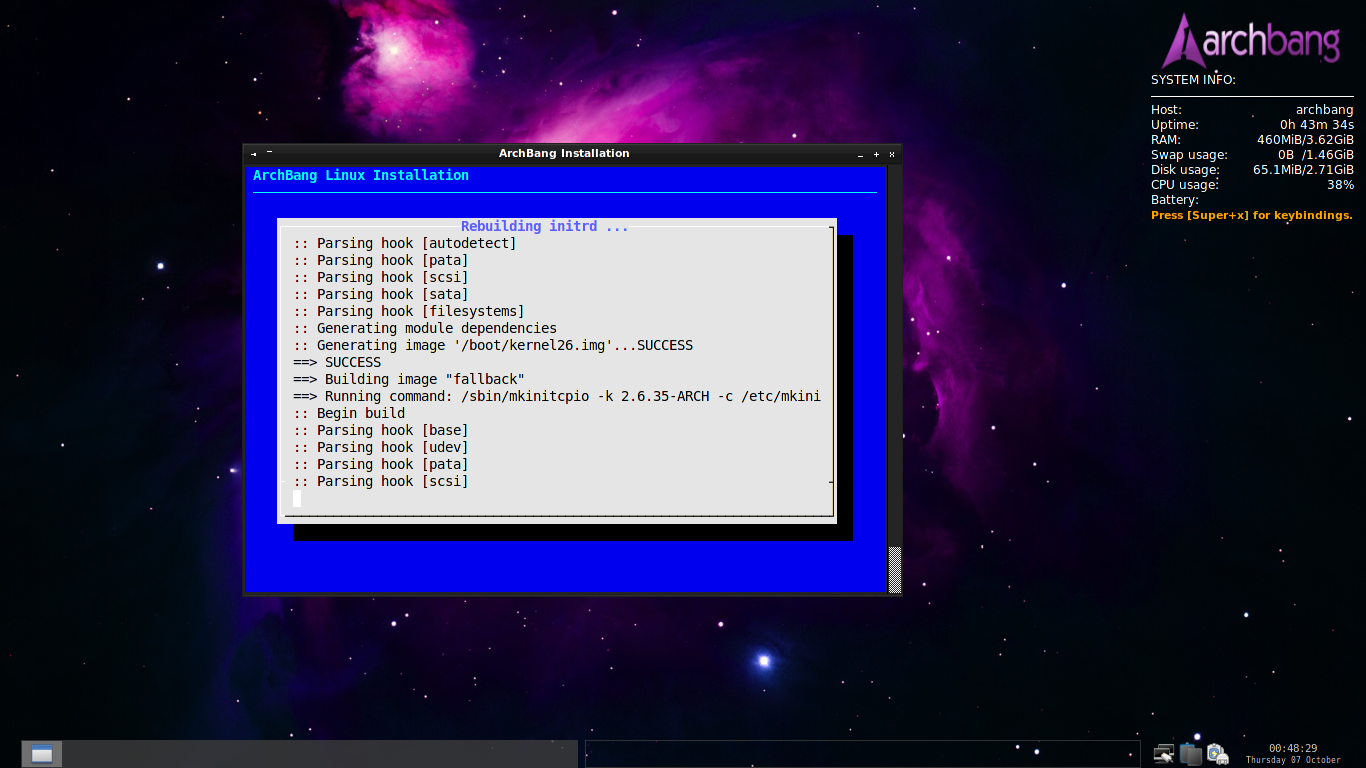Maximize the ArchBang Installation window
The height and width of the screenshot is (768, 1366).
click(877, 154)
